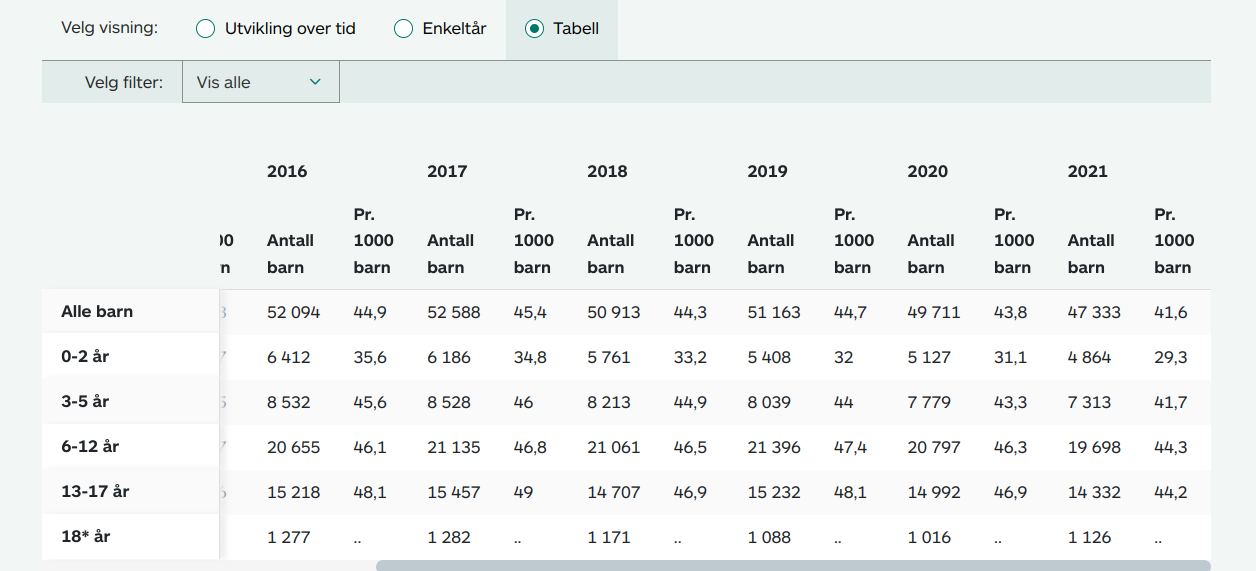
Task: Click the cell with value 21 396
Action: coord(773,447)
